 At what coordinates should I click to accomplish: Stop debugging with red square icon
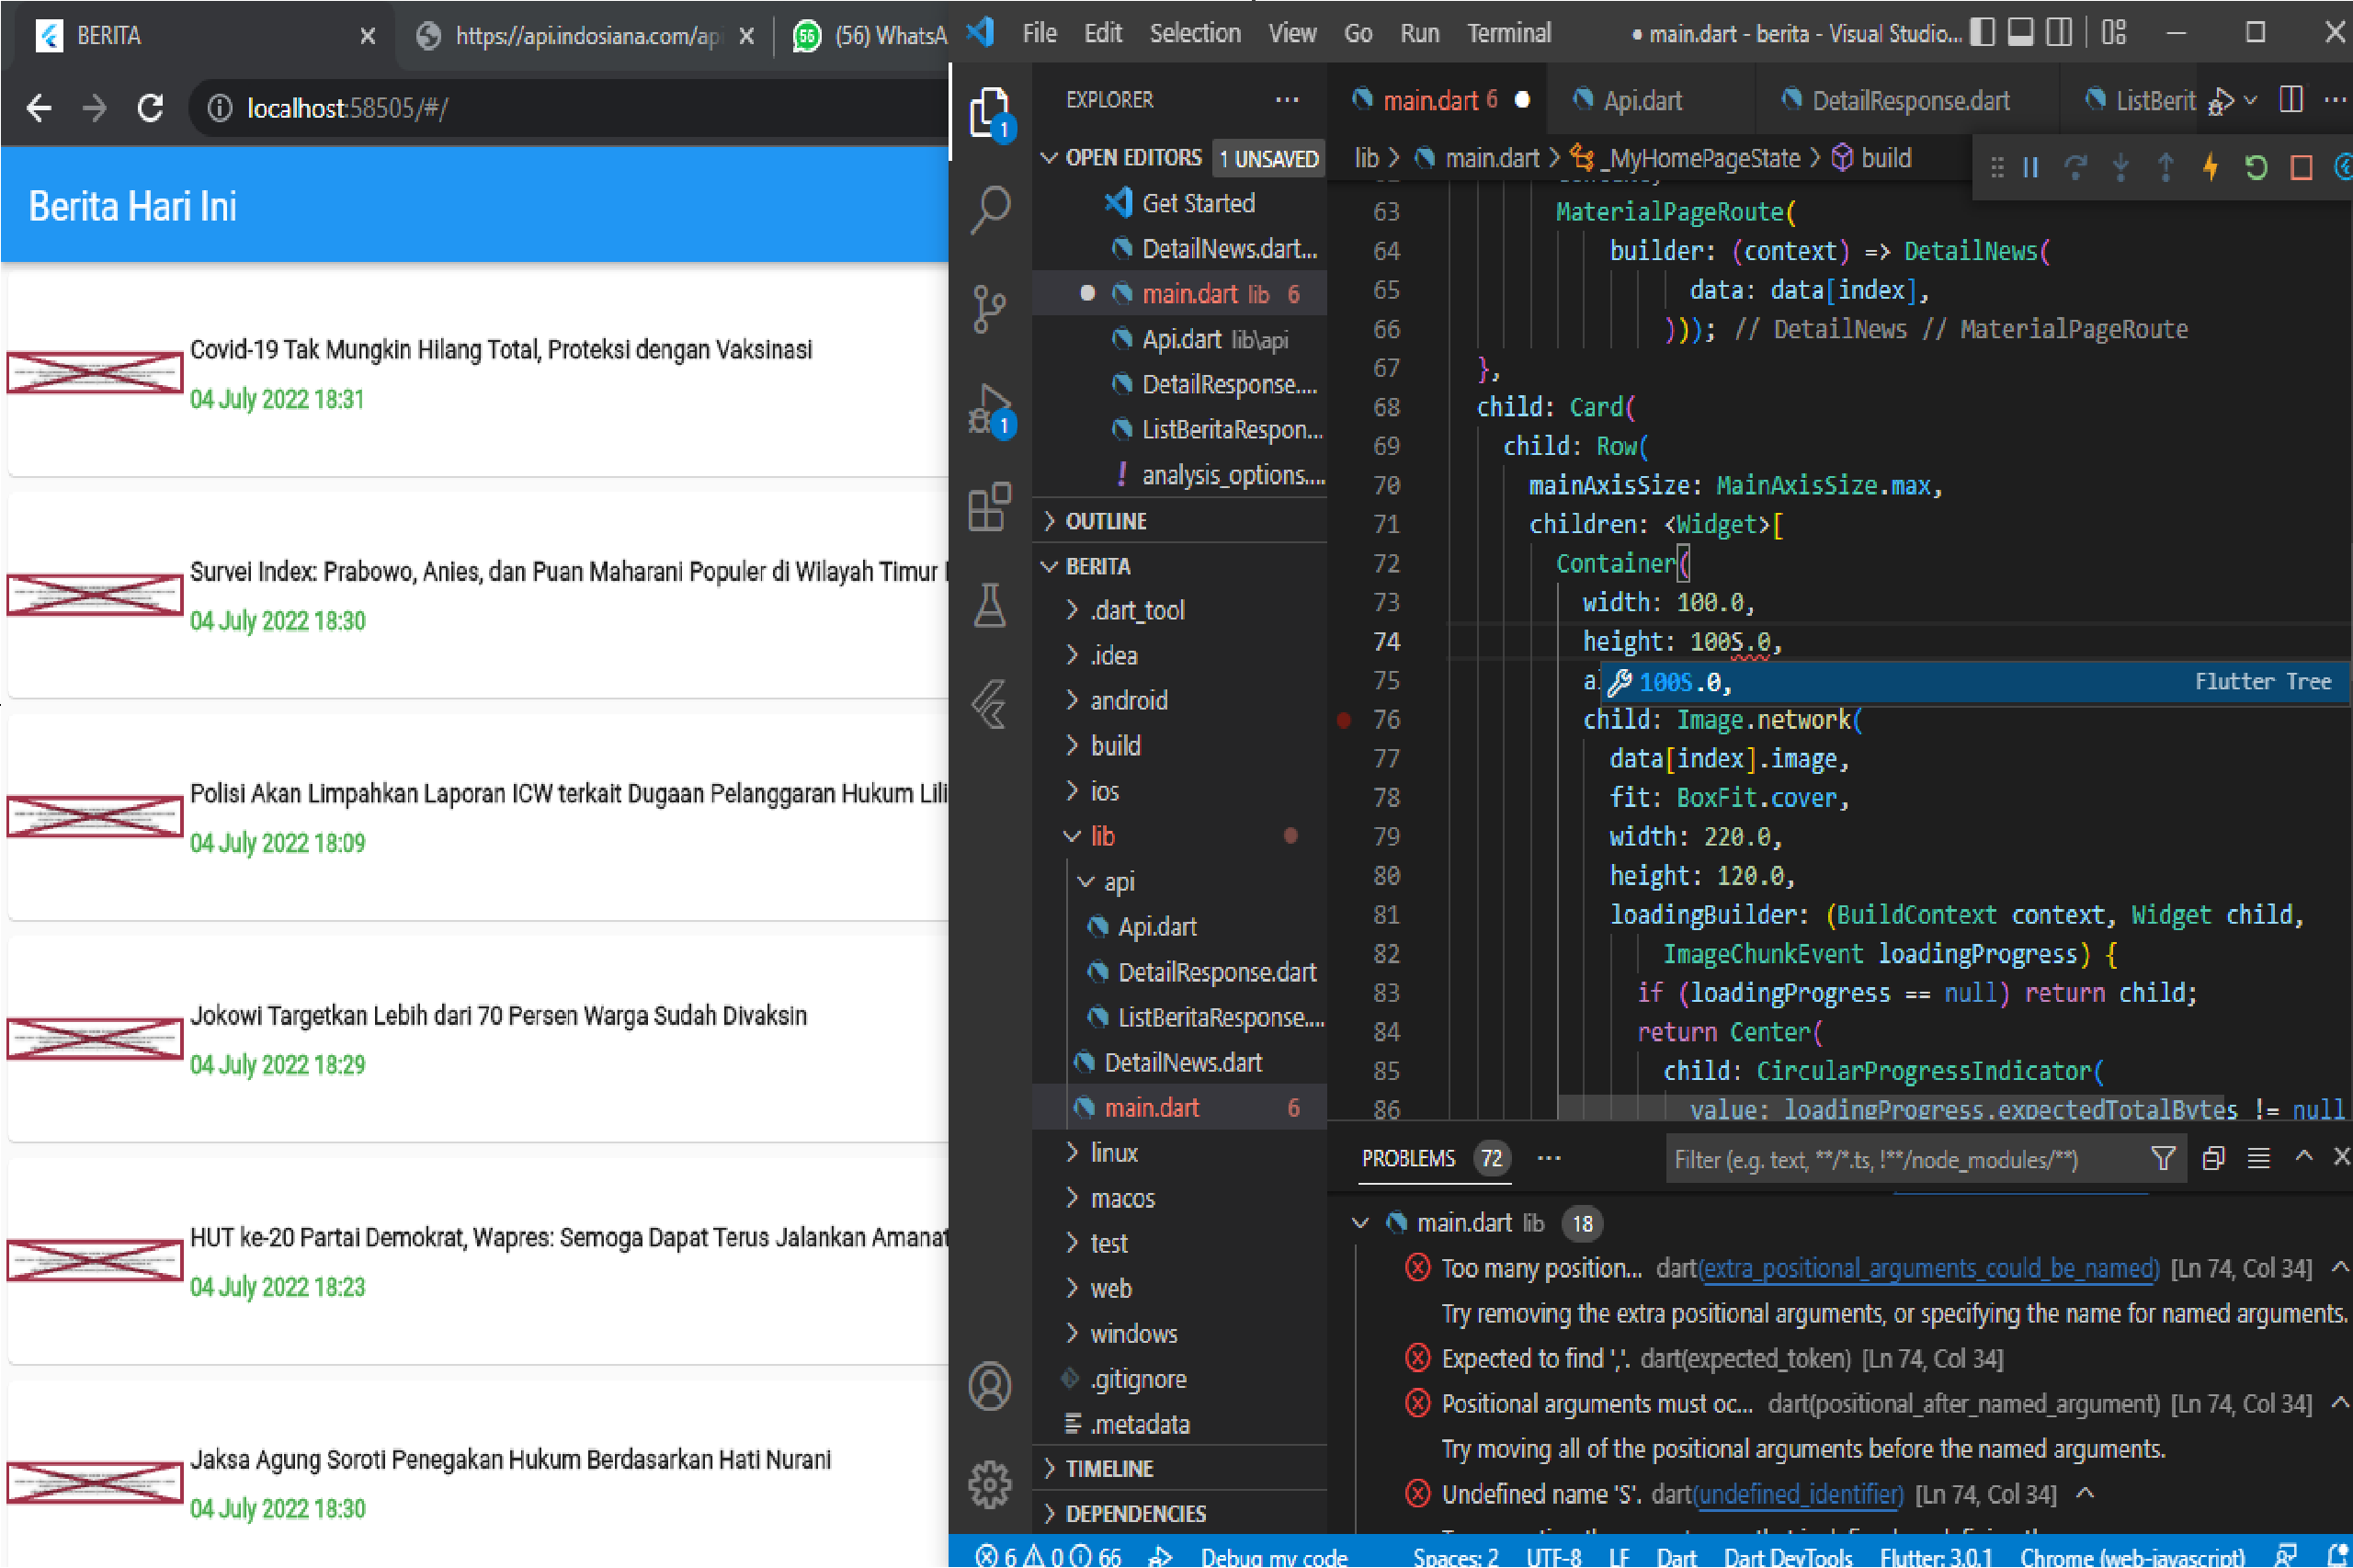coord(2301,167)
